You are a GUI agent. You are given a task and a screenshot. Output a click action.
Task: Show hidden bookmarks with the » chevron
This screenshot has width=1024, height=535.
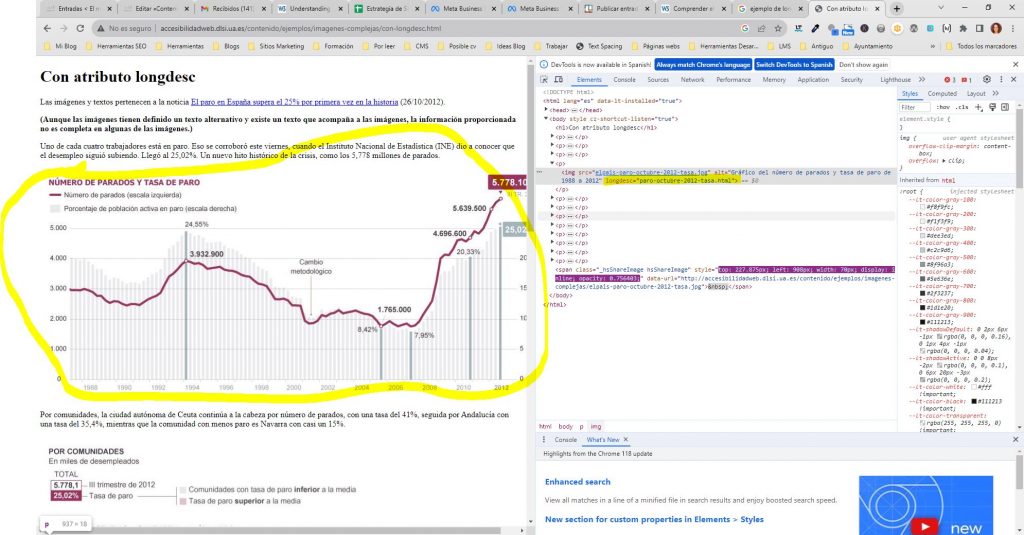pos(933,46)
